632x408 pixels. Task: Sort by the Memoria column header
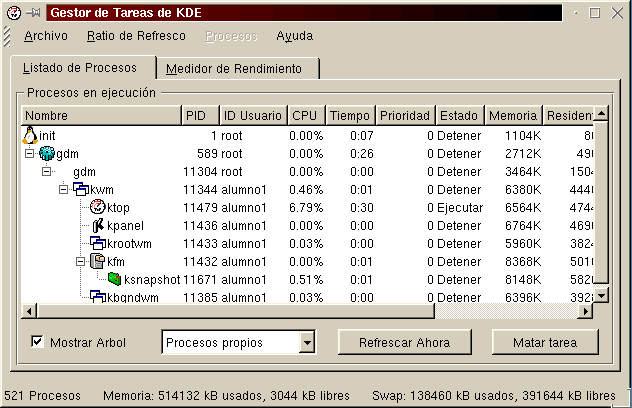(514, 116)
